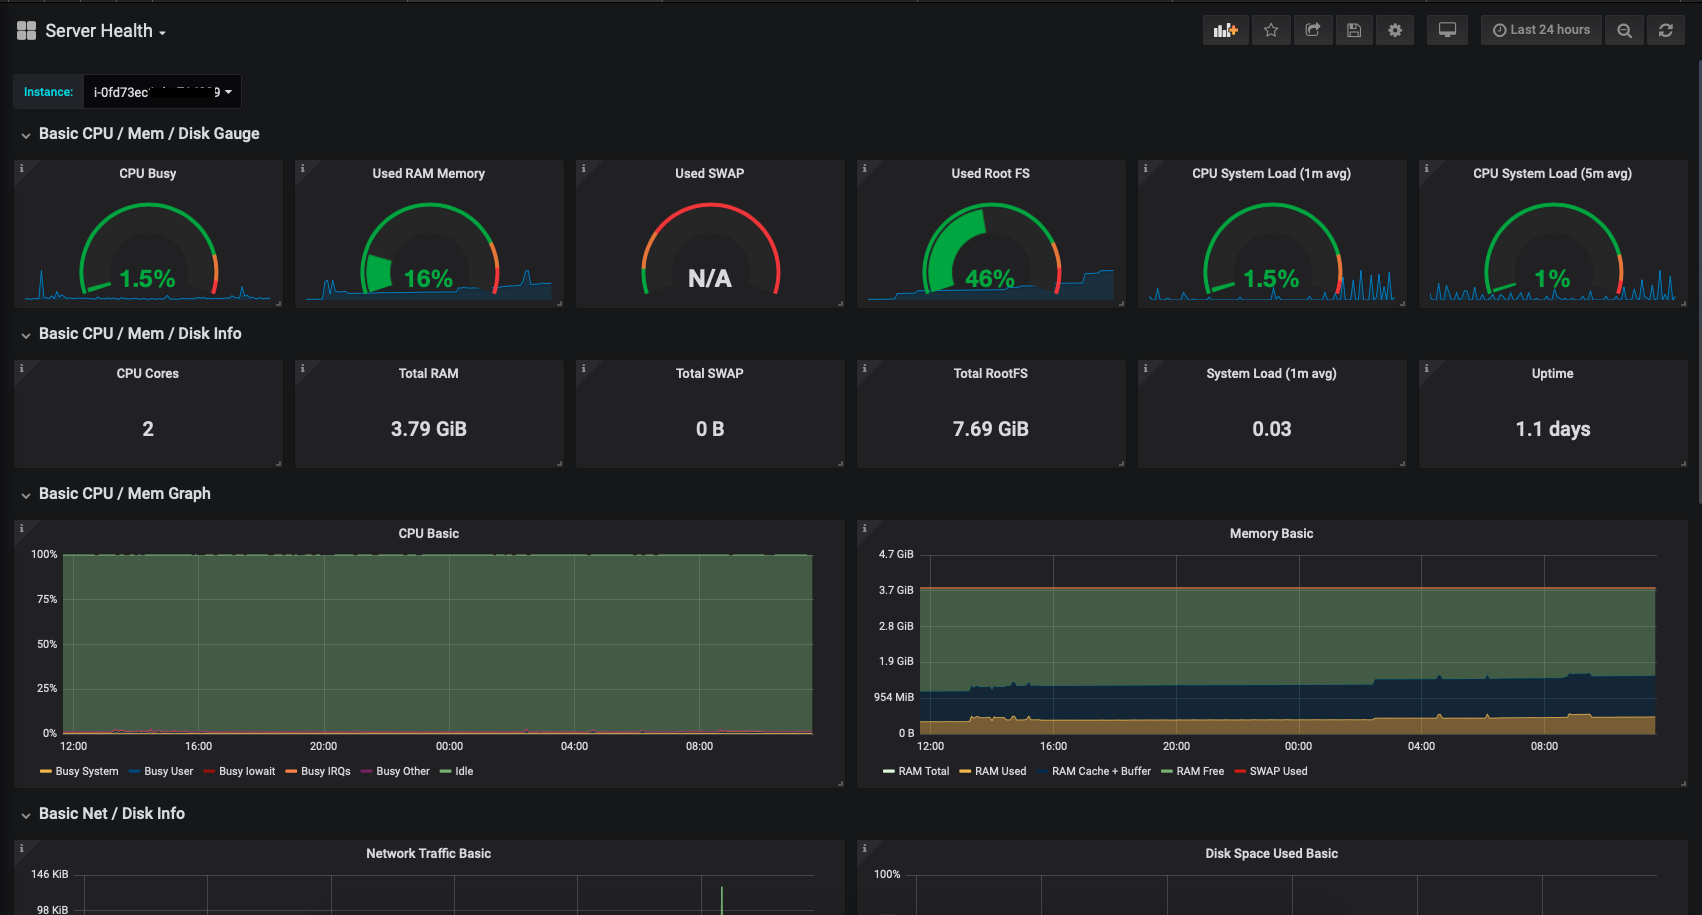Open the Server Health dashboard dropdown
The width and height of the screenshot is (1702, 915).
(x=104, y=31)
